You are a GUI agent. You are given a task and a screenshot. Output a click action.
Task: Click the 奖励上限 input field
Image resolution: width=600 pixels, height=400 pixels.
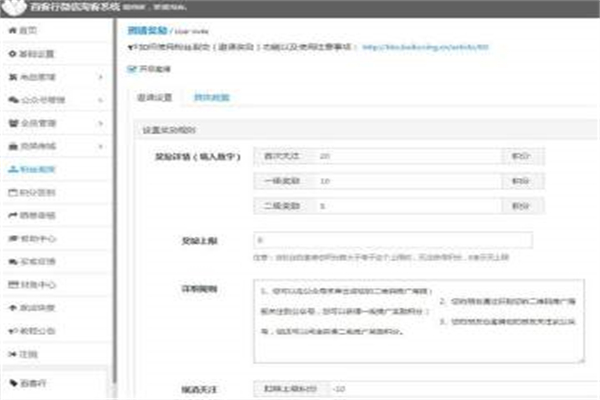(x=393, y=240)
